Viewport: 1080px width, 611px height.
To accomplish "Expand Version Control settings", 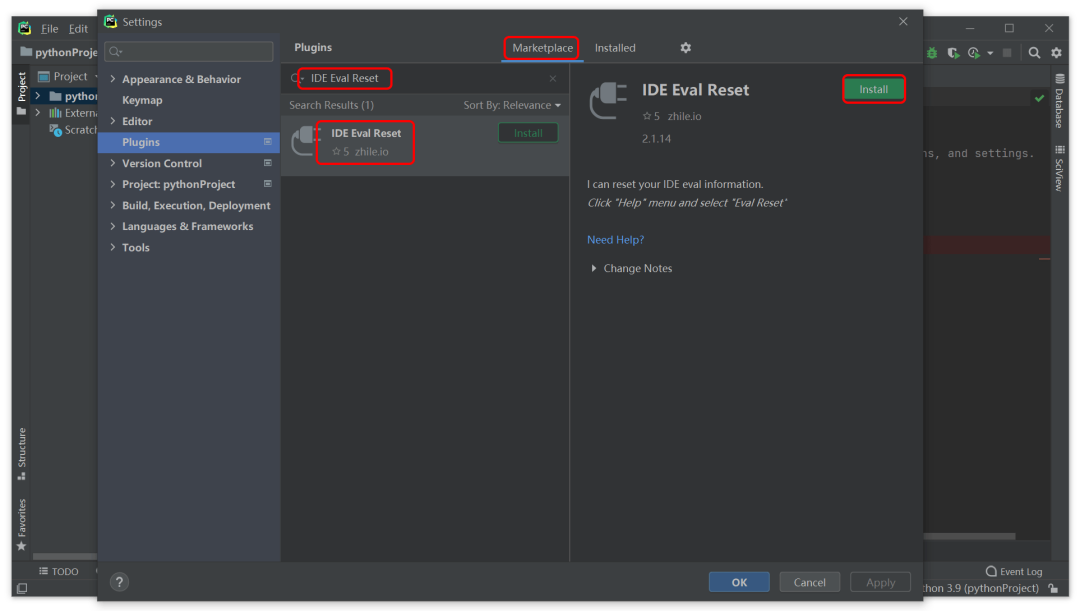I will coord(113,163).
